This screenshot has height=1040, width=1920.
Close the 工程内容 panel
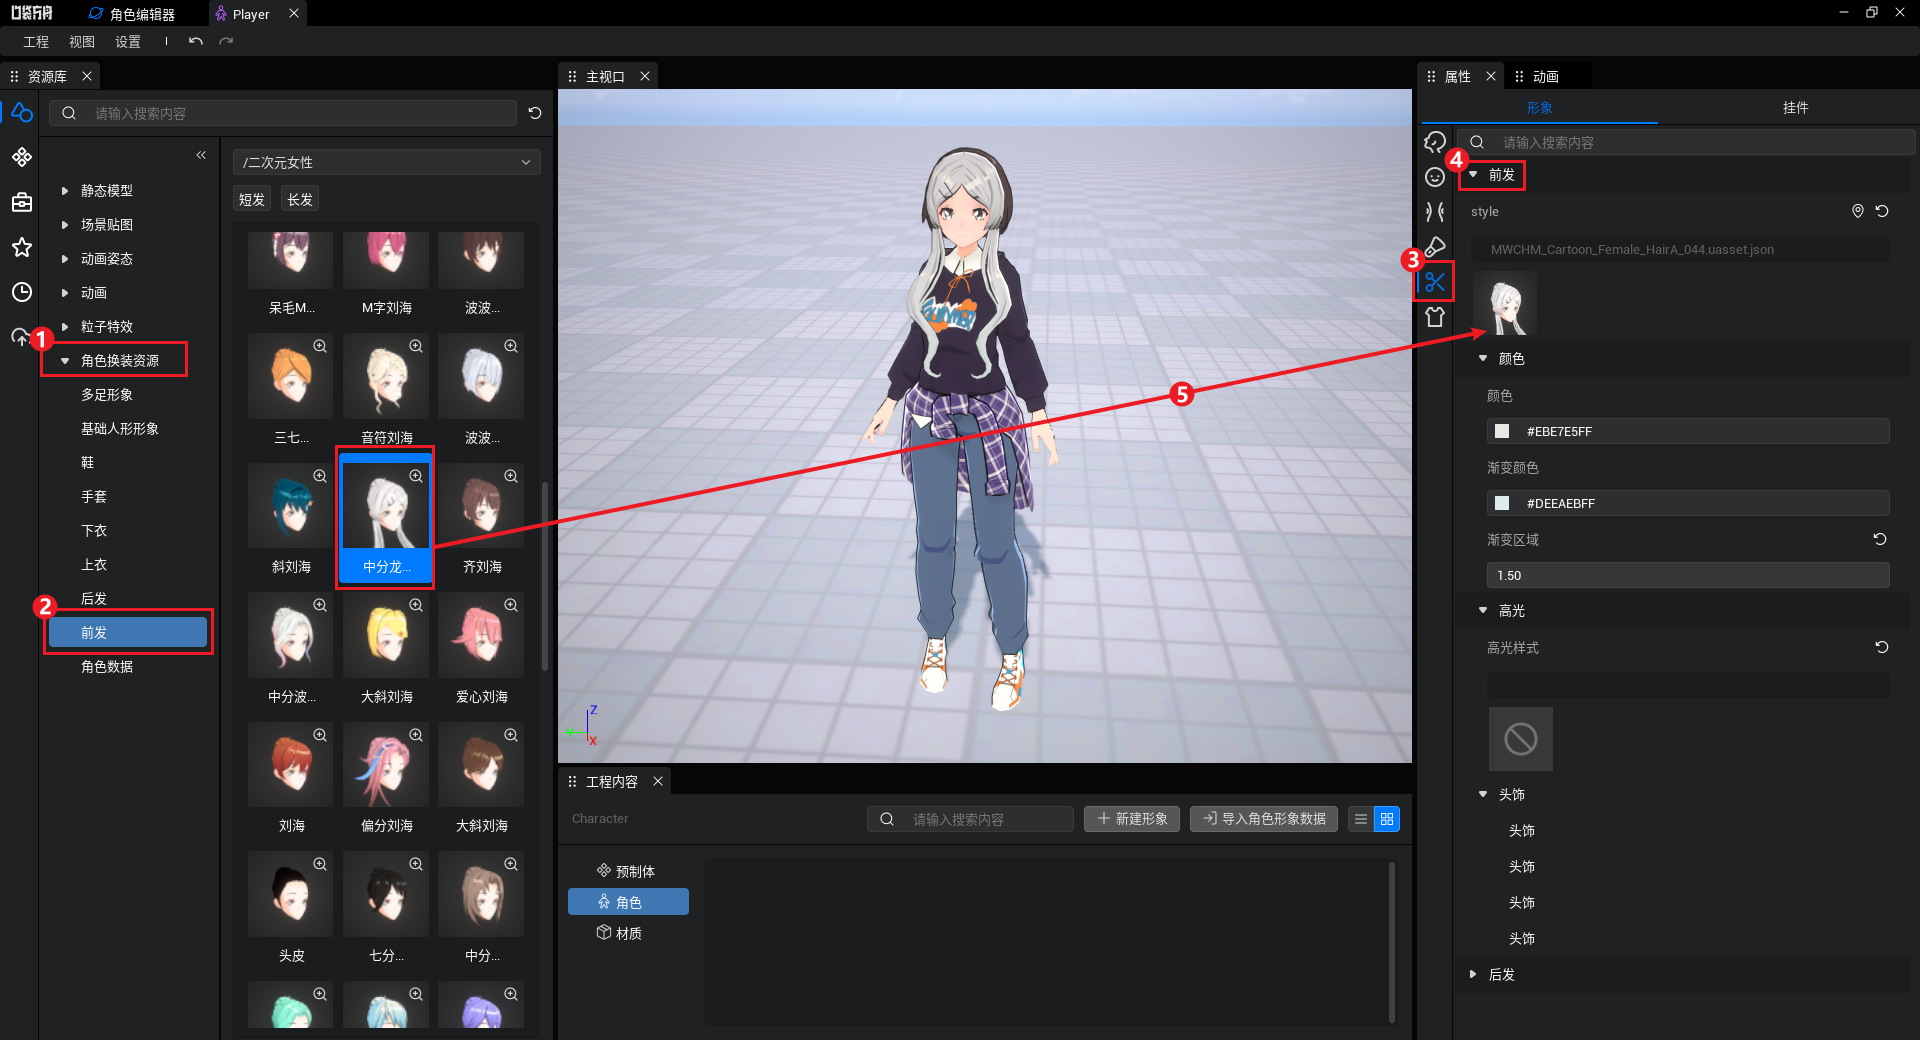(658, 781)
